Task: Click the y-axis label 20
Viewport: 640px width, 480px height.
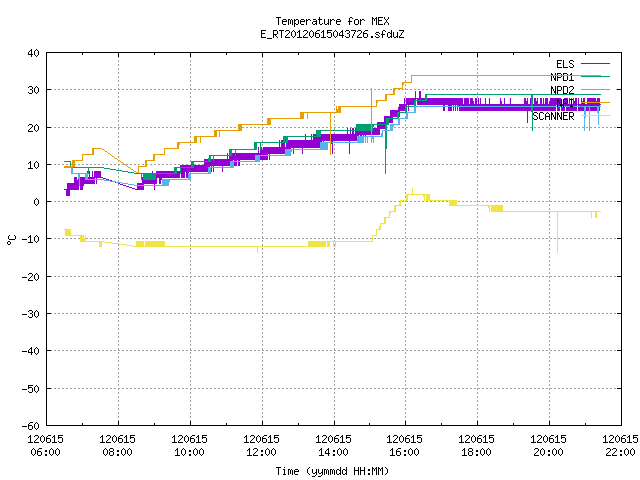Action: [33, 128]
